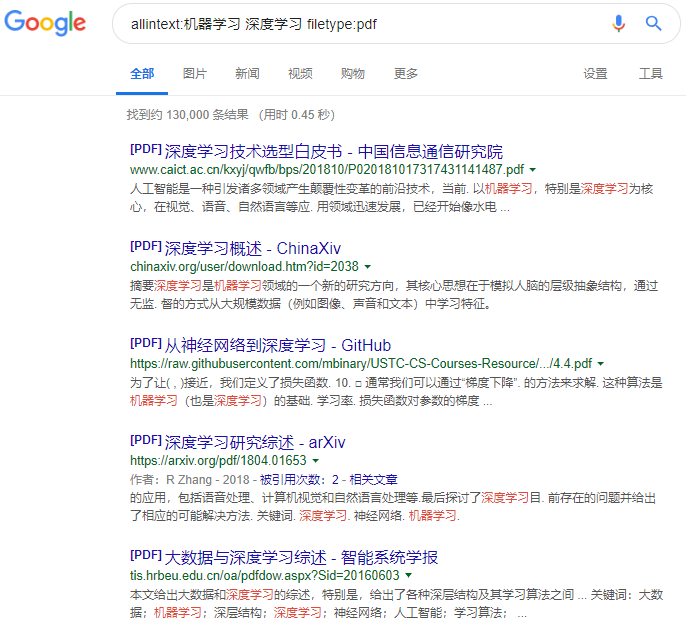This screenshot has width=687, height=628.
Task: Open the 工具 search tools
Action: click(x=651, y=74)
